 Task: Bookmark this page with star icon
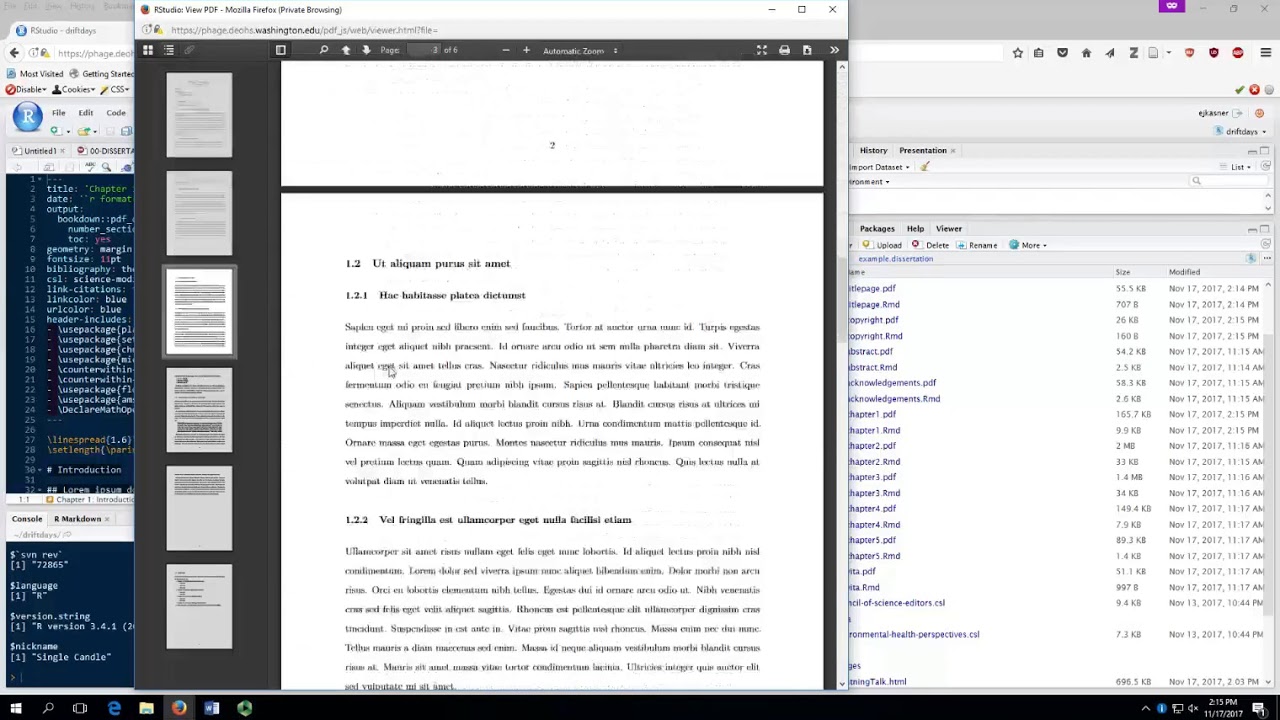pyautogui.click(x=1017, y=53)
